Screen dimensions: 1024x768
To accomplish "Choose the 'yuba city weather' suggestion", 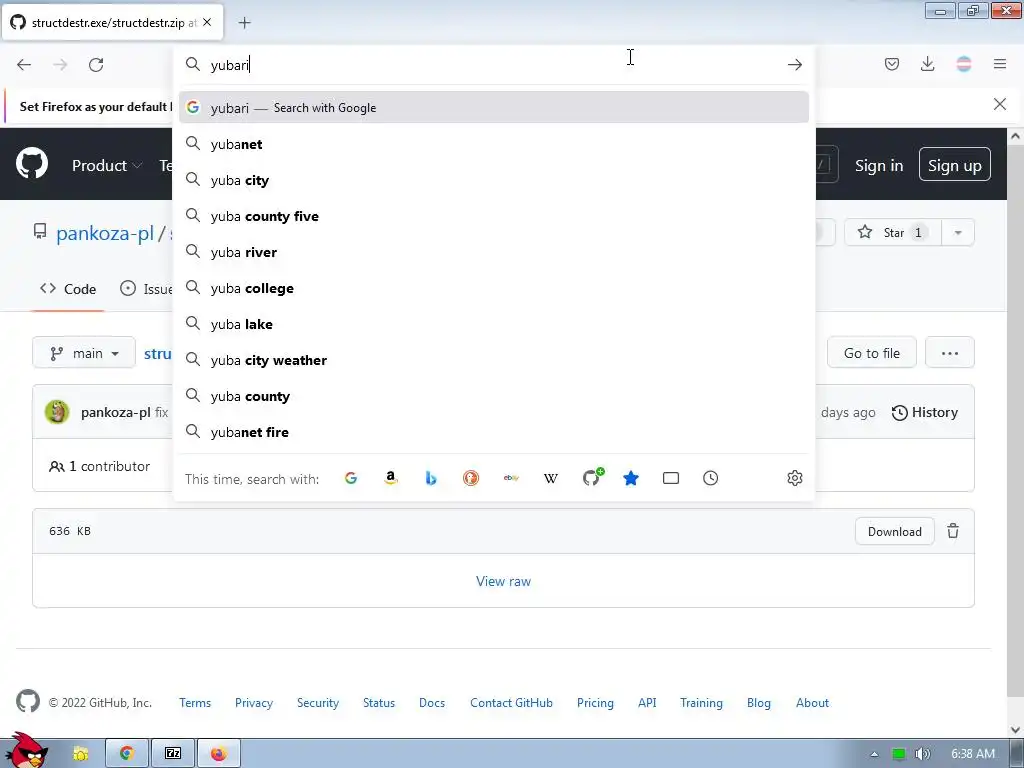I will point(494,359).
